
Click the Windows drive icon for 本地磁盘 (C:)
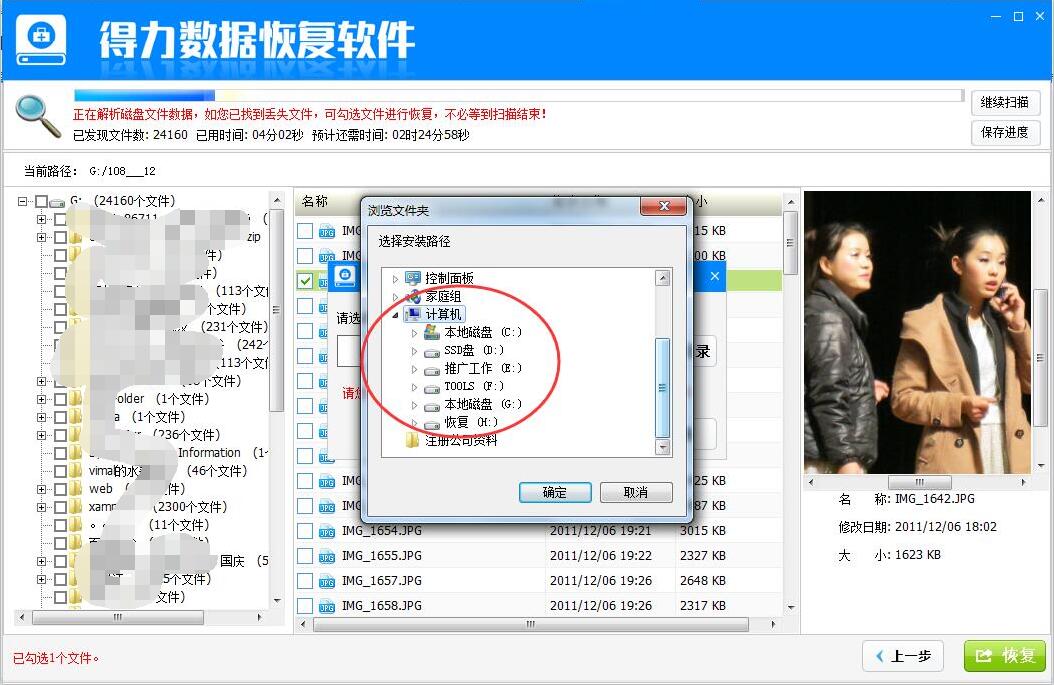click(x=432, y=332)
